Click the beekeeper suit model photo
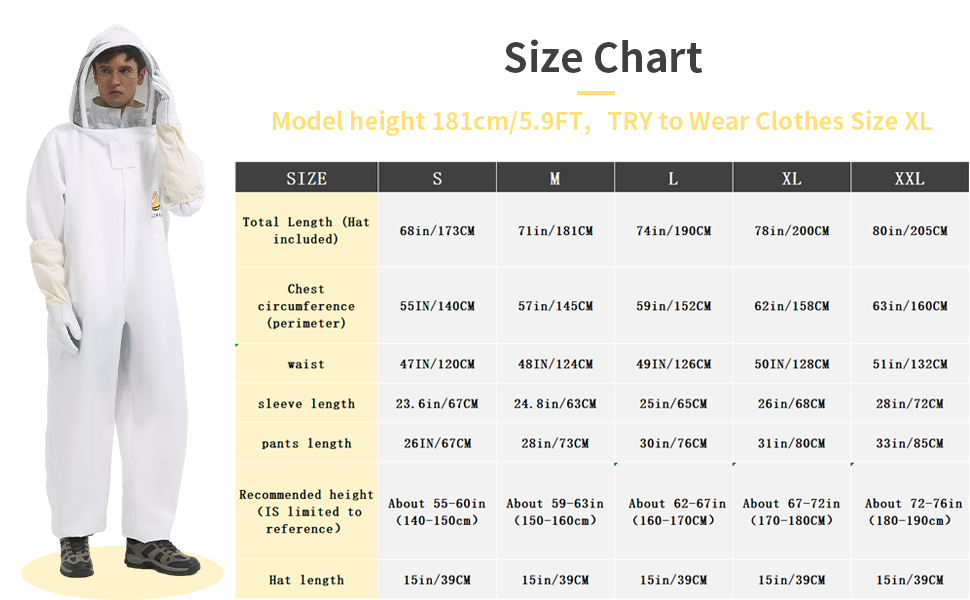The image size is (970, 600). [x=118, y=300]
